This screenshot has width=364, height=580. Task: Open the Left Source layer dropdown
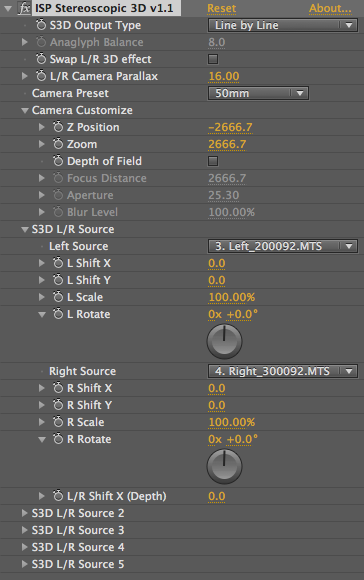(283, 246)
